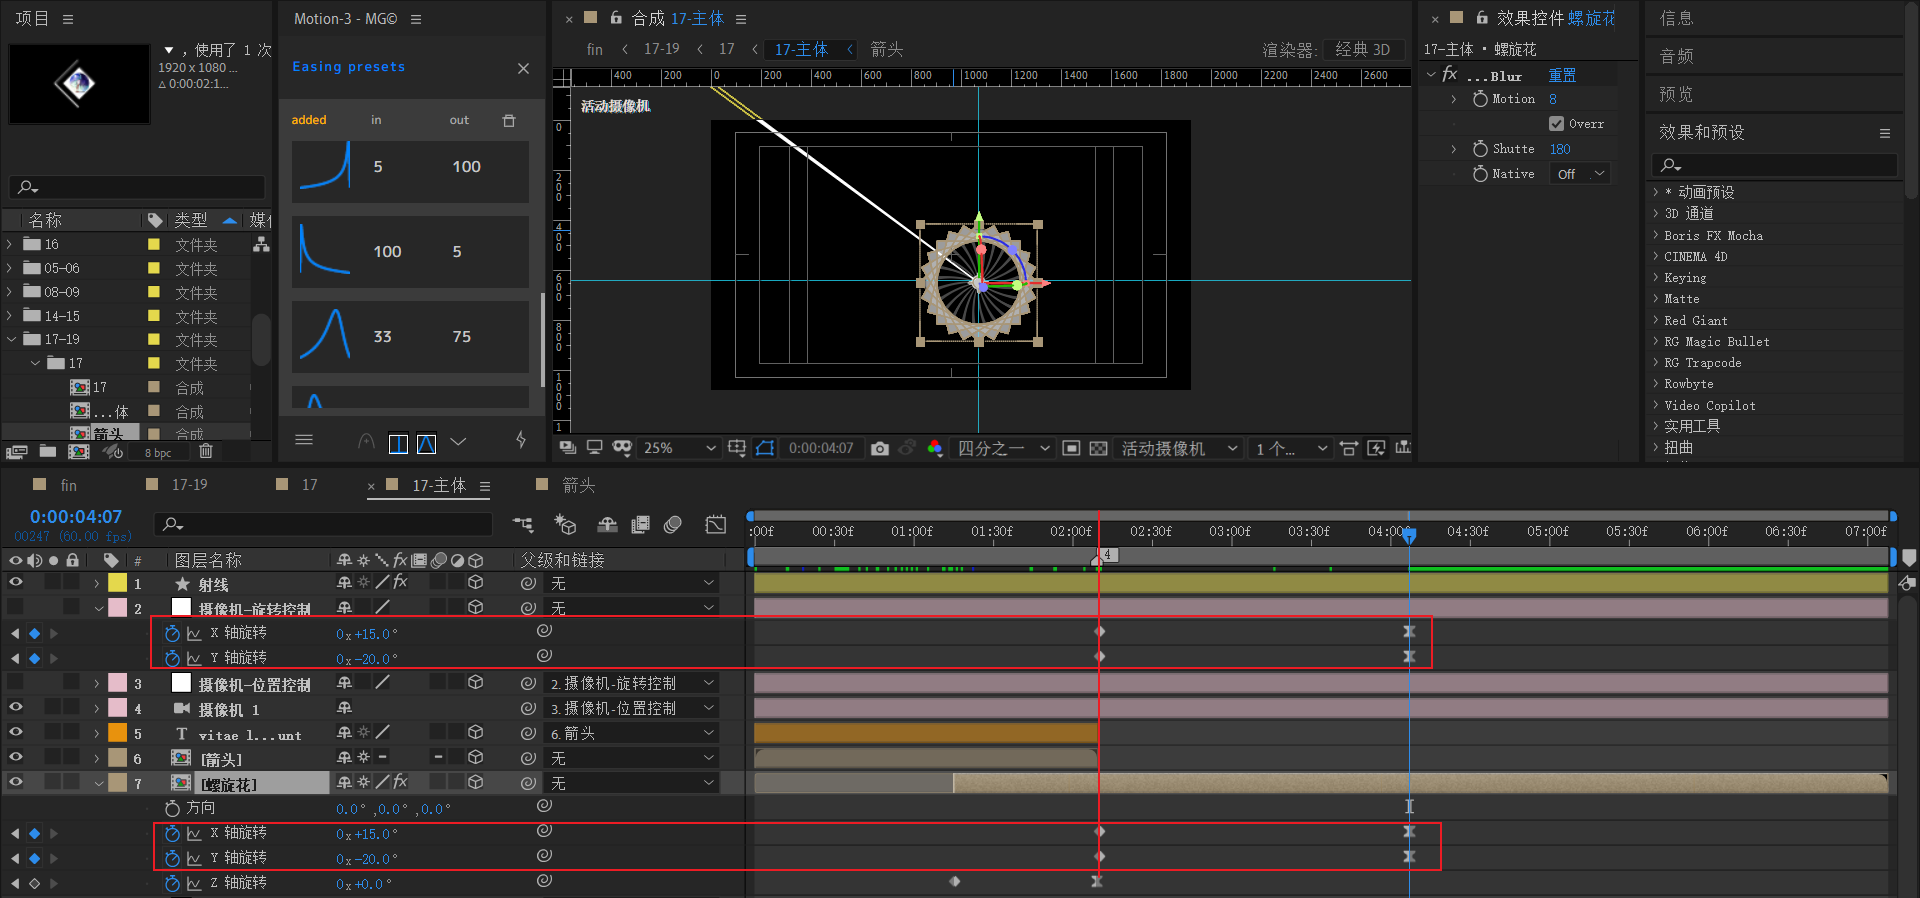Delete easing preset with trash icon in Motion-3
The width and height of the screenshot is (1920, 898).
point(508,120)
